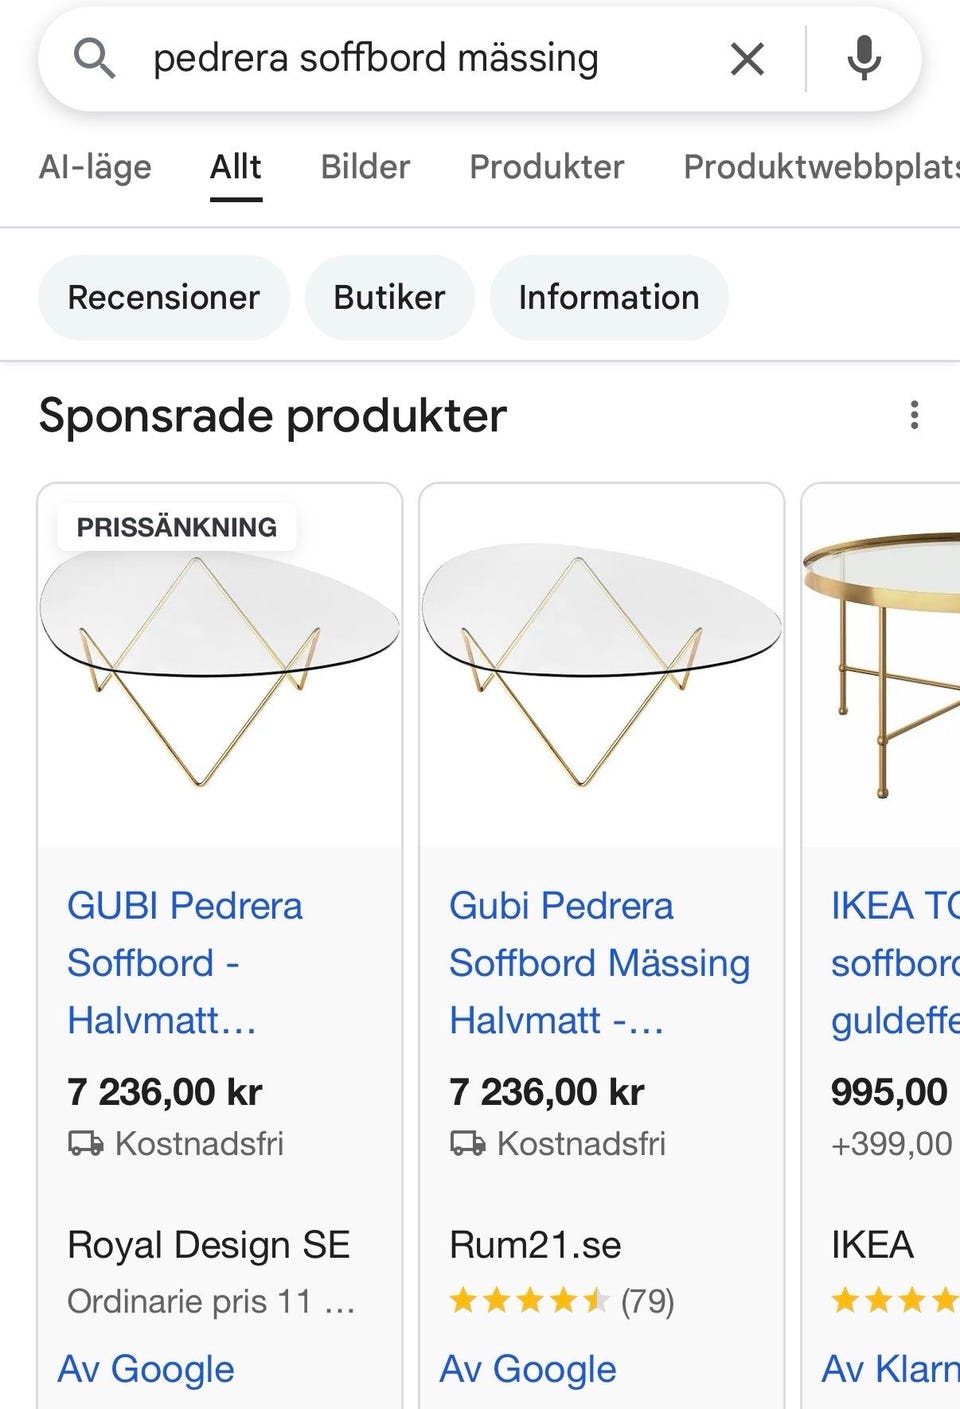Select the Recensioner filter chip

[164, 298]
